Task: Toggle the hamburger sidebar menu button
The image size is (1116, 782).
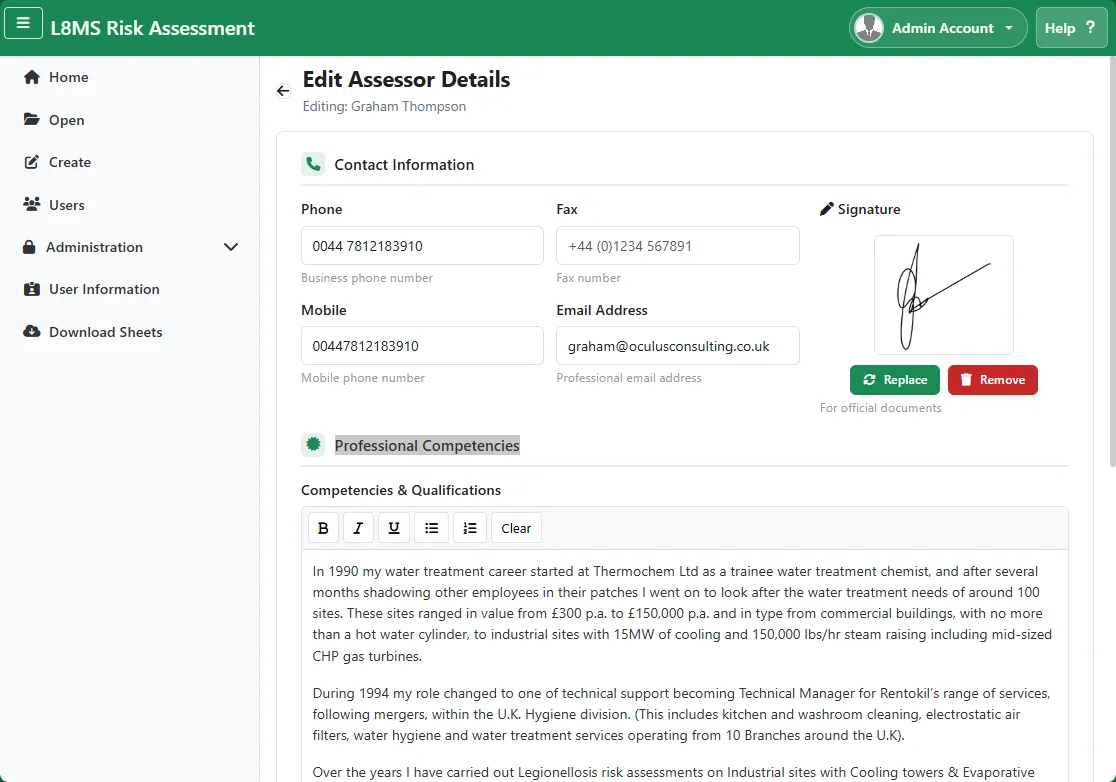Action: (x=23, y=23)
